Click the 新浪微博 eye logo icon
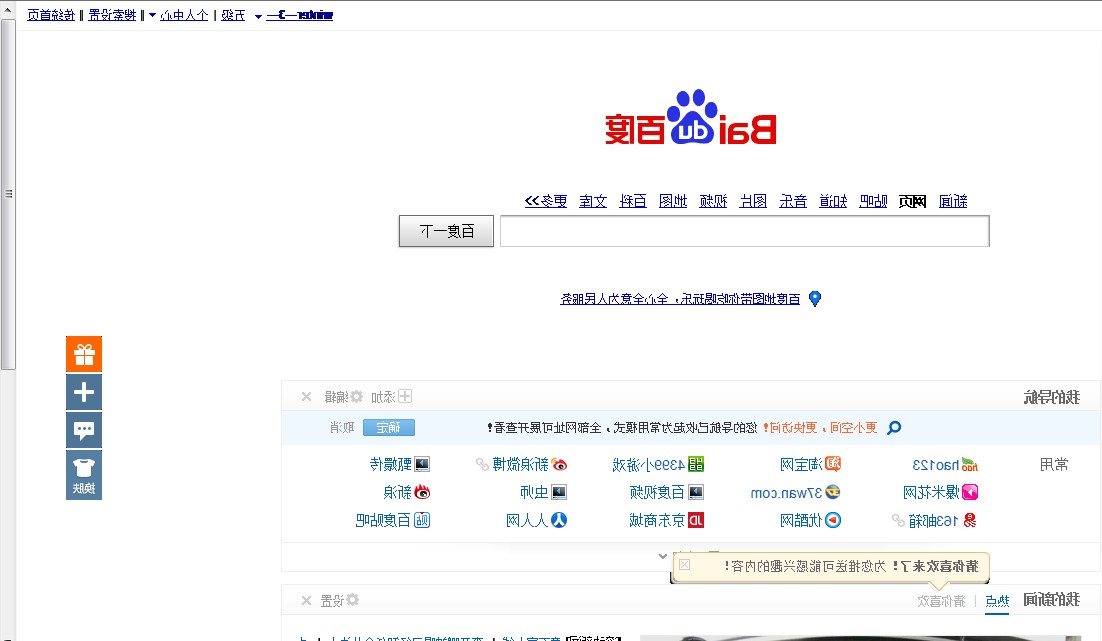Image resolution: width=1102 pixels, height=641 pixels. coord(559,465)
